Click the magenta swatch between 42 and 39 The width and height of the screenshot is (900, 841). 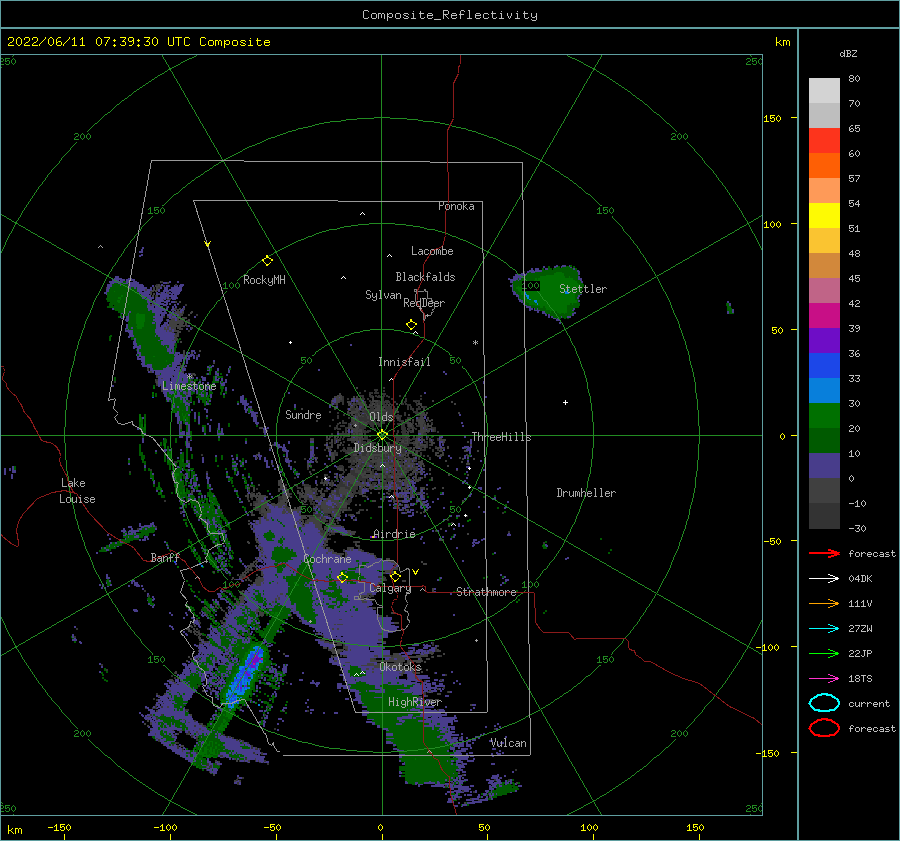click(x=824, y=315)
